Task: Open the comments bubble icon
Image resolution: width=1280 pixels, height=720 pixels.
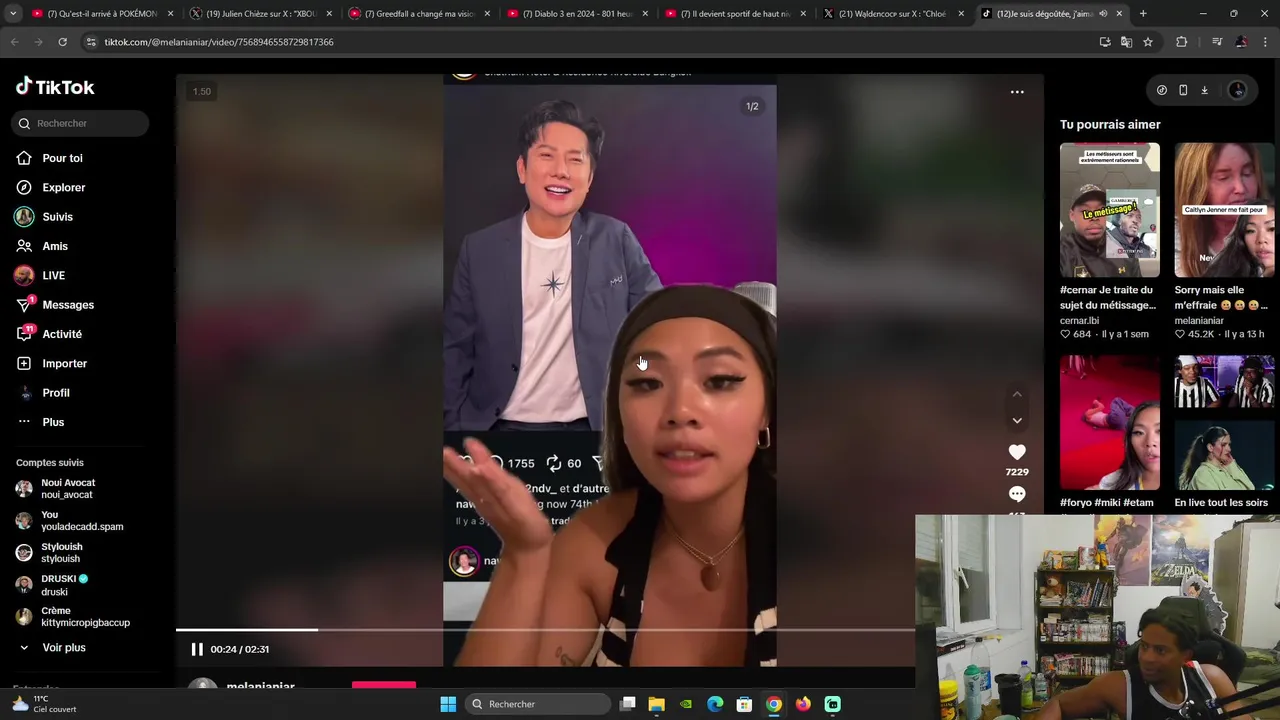Action: pos(1017,494)
